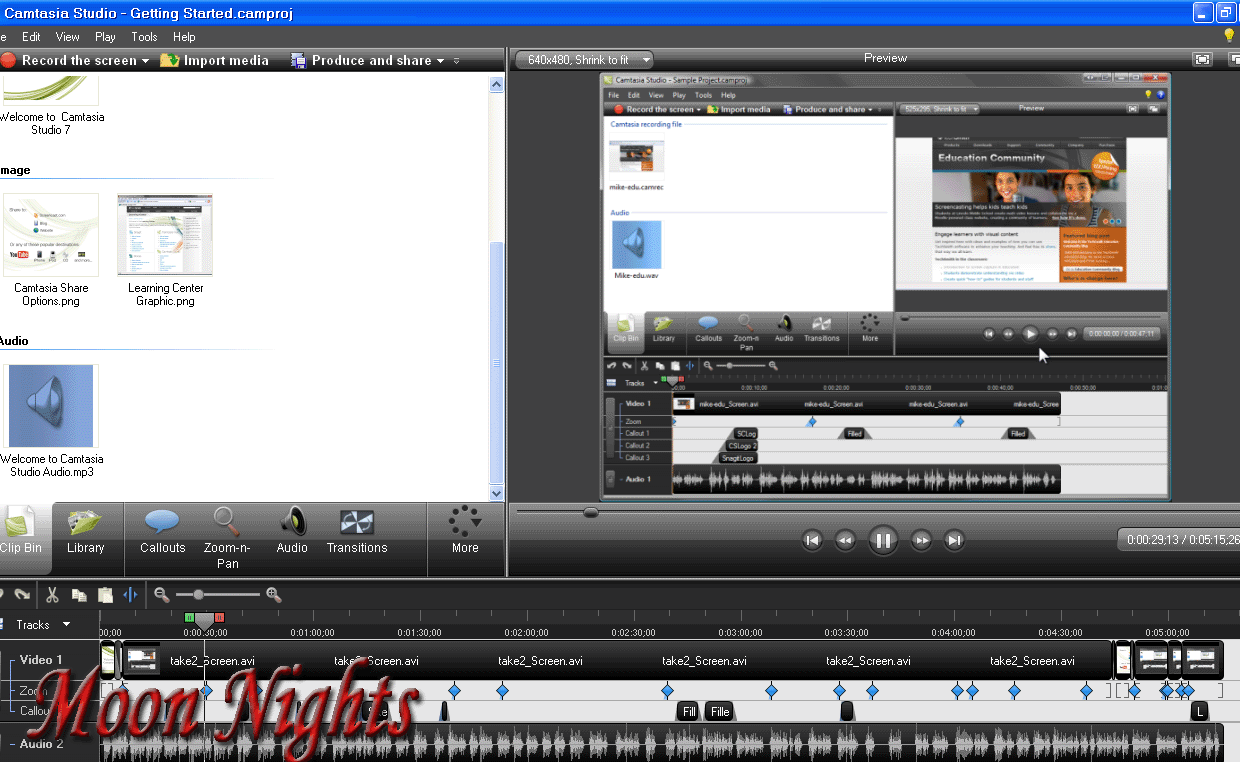Viewport: 1240px width, 762px height.
Task: Click the Cut scissors icon in timeline toolbar
Action: (52, 595)
